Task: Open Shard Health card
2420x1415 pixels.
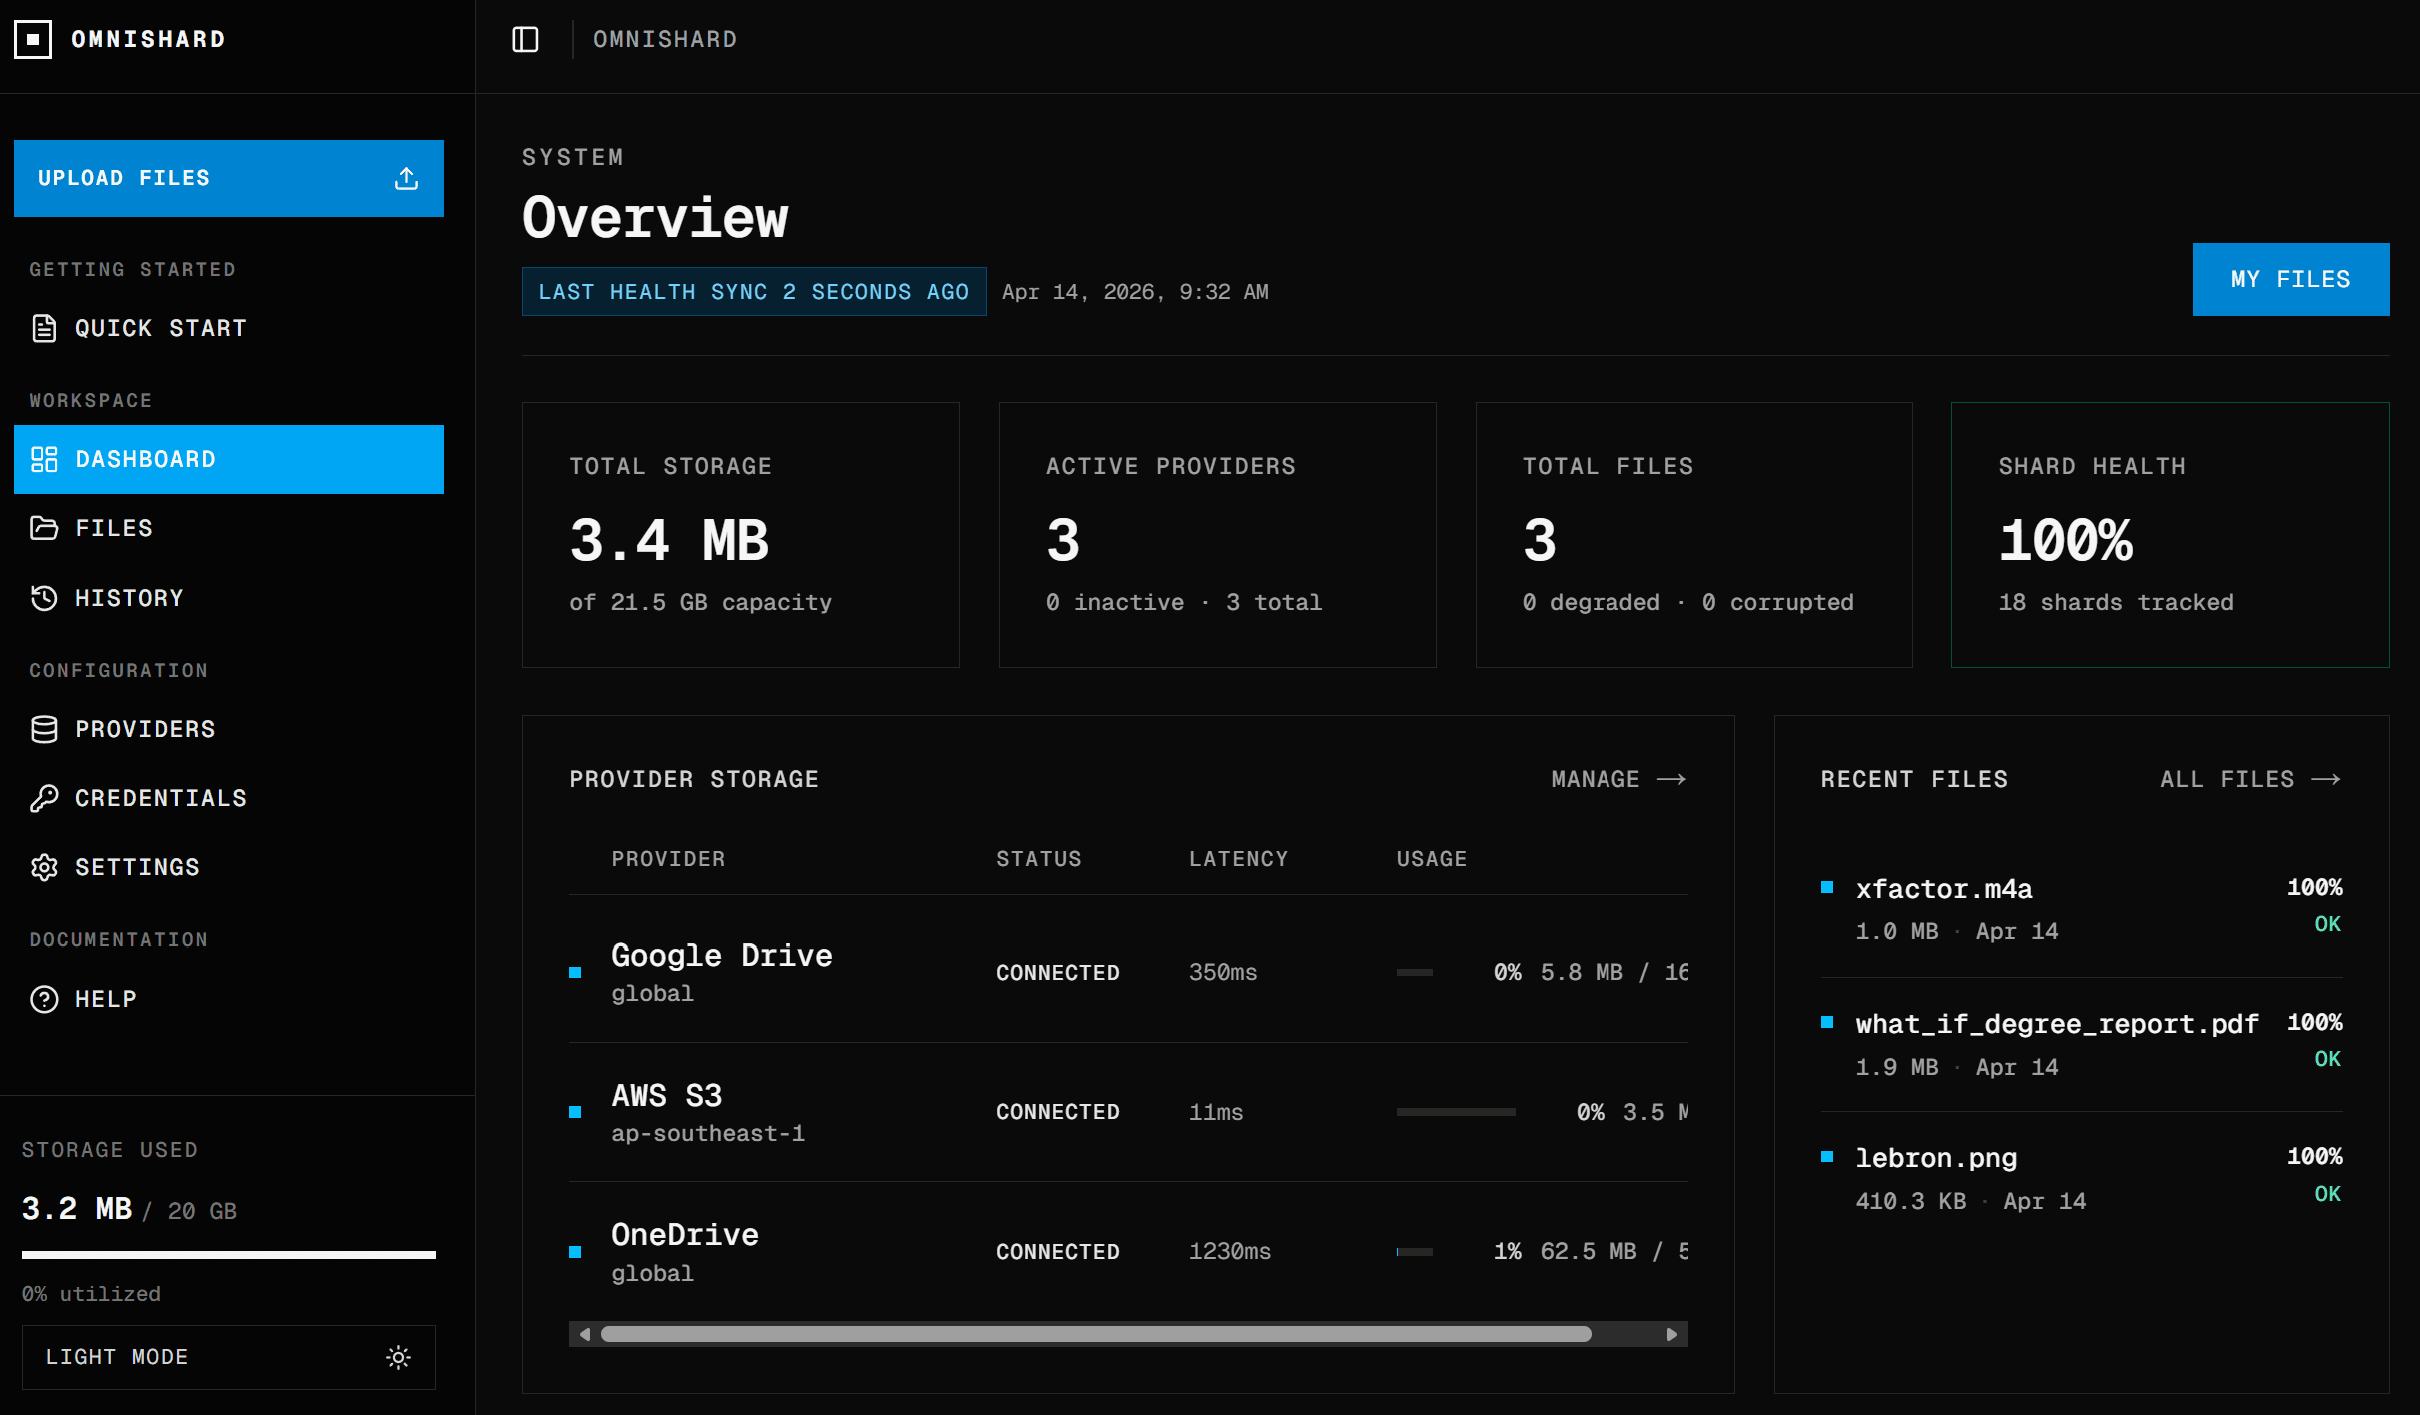Action: tap(2170, 535)
